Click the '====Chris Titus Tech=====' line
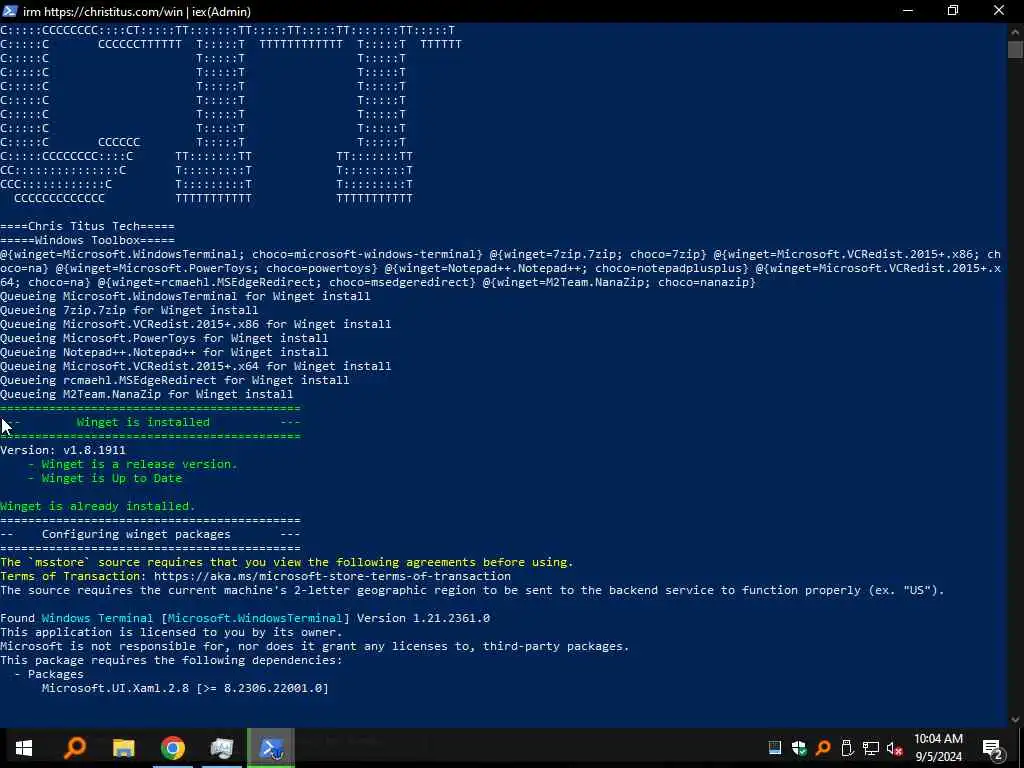 coord(88,227)
